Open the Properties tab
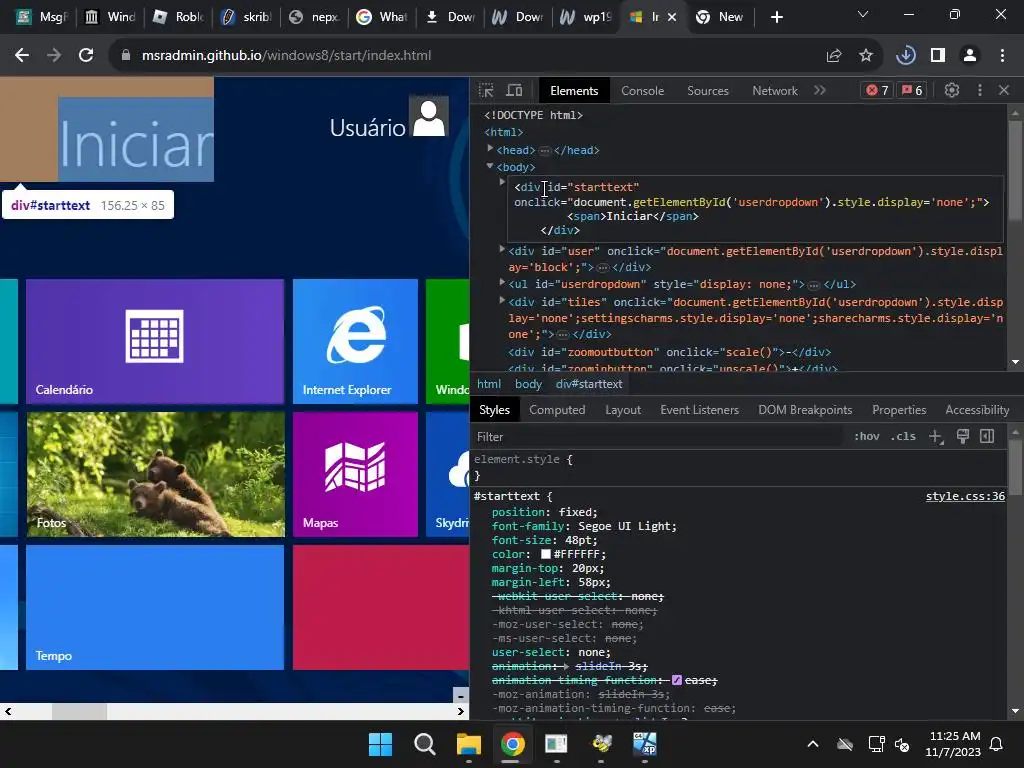Screen dimensions: 1024x768 899,409
